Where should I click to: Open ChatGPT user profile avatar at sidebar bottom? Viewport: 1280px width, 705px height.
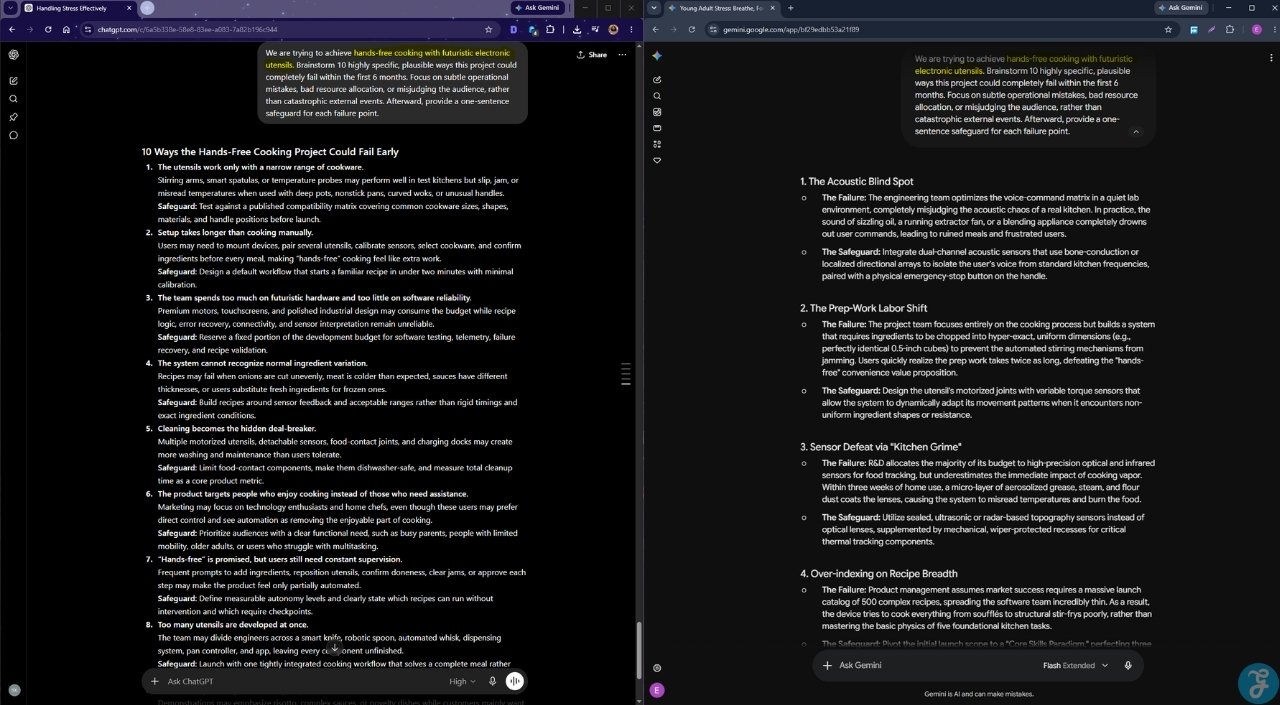pyautogui.click(x=14, y=690)
